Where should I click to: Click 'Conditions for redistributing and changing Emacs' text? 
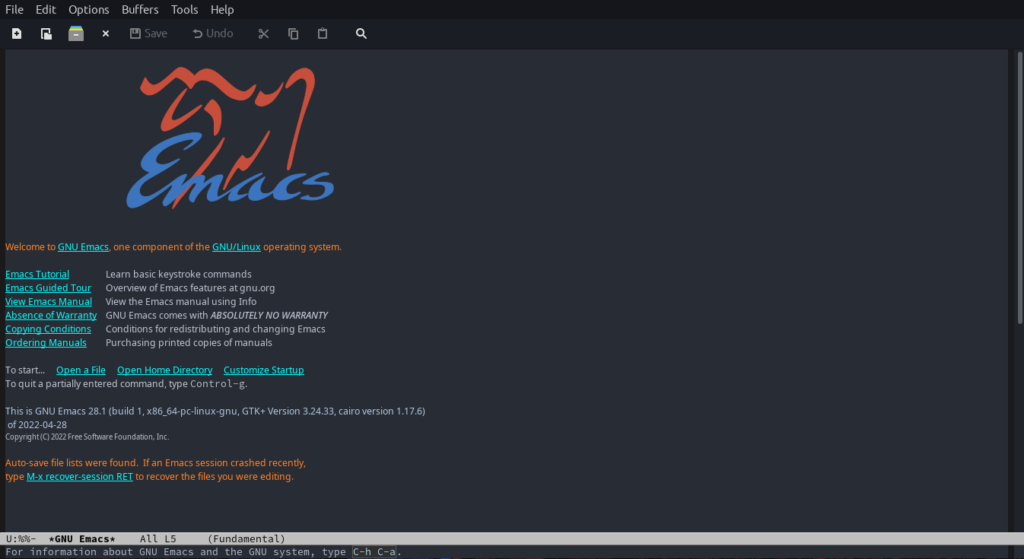point(216,329)
